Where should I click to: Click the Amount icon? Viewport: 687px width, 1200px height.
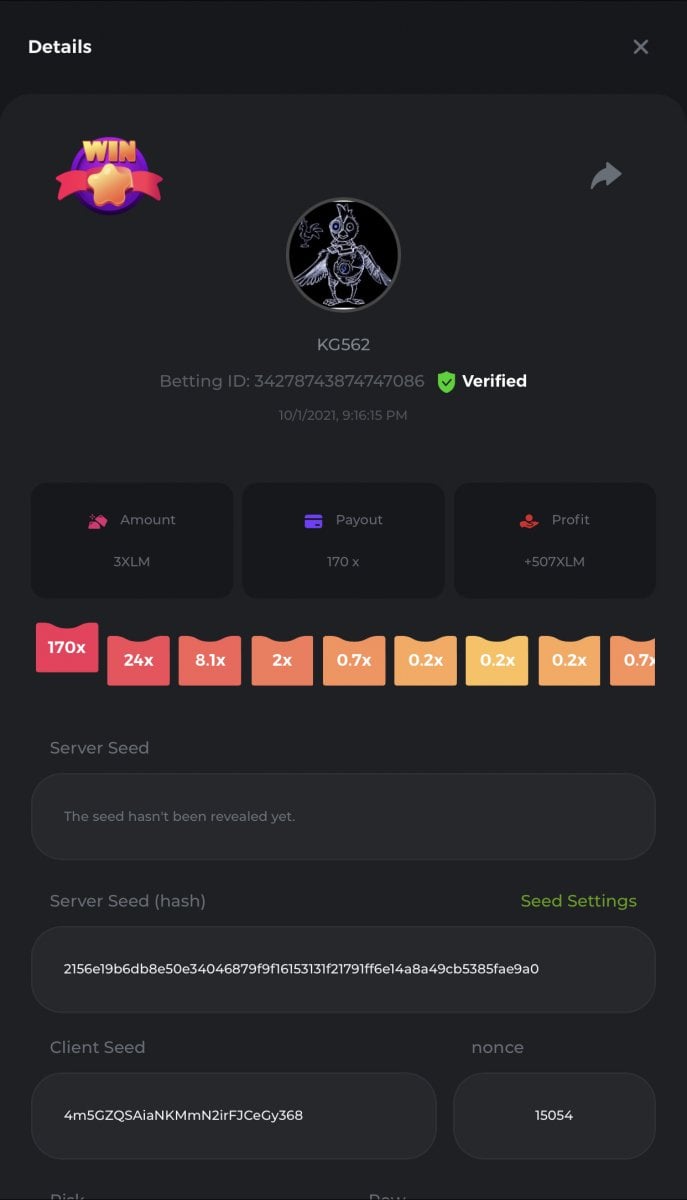coord(98,520)
